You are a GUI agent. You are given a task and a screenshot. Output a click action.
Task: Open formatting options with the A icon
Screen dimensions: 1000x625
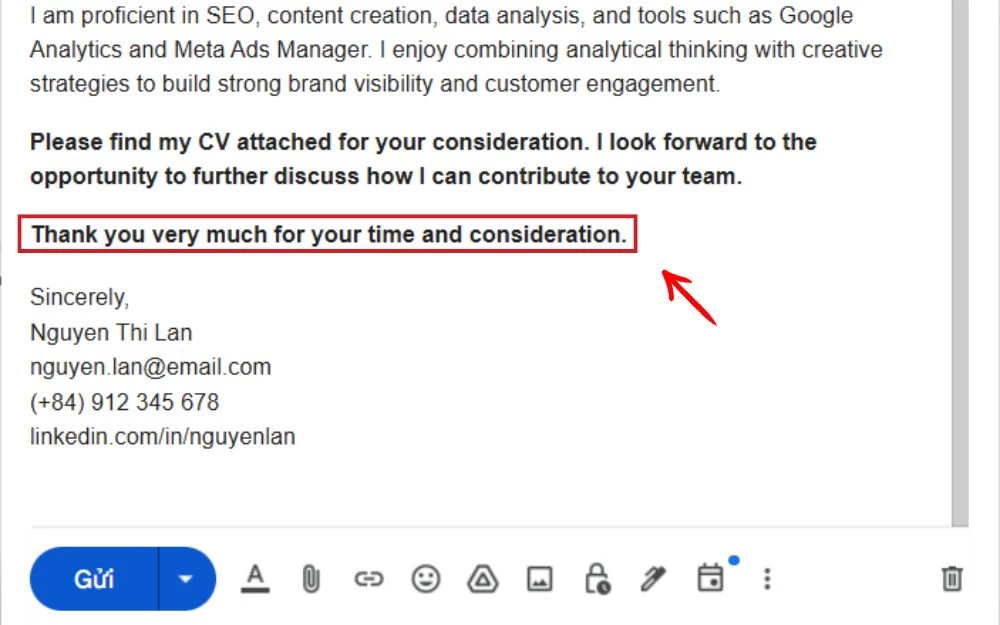(x=255, y=579)
